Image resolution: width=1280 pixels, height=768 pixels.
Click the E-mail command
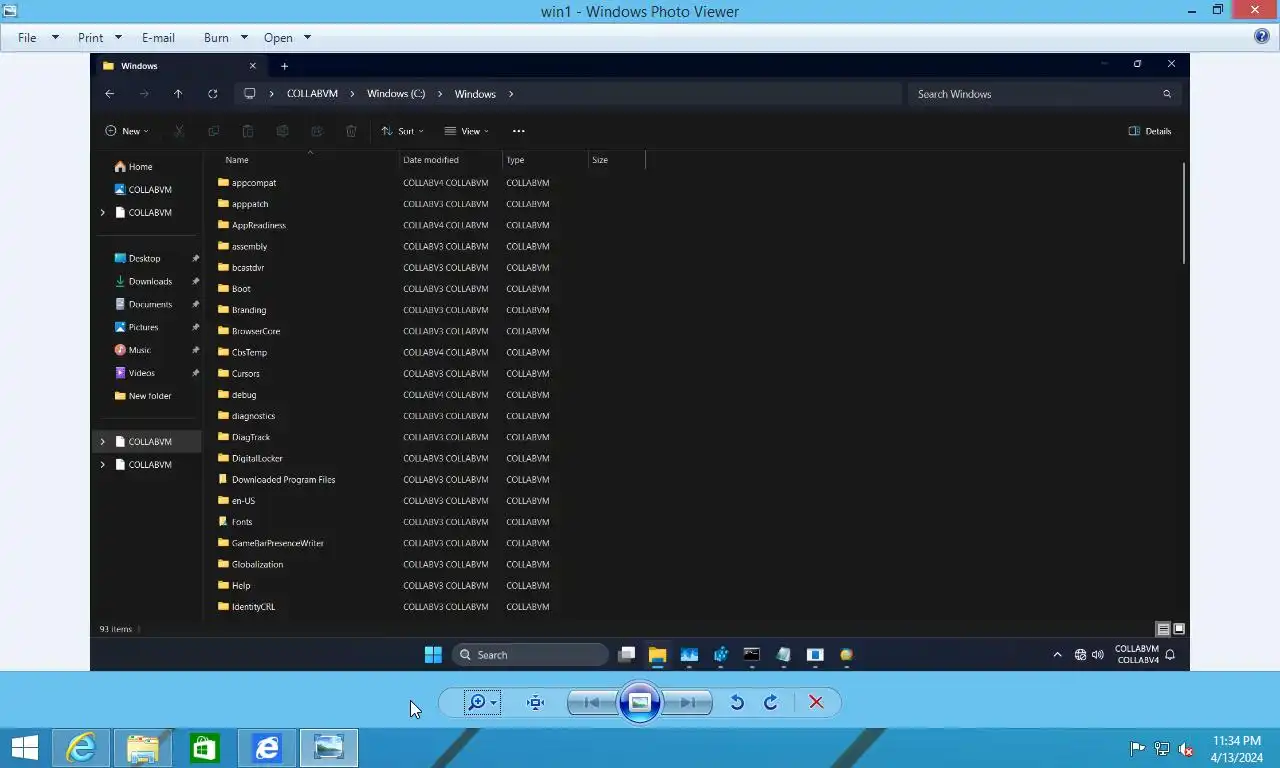[x=158, y=37]
